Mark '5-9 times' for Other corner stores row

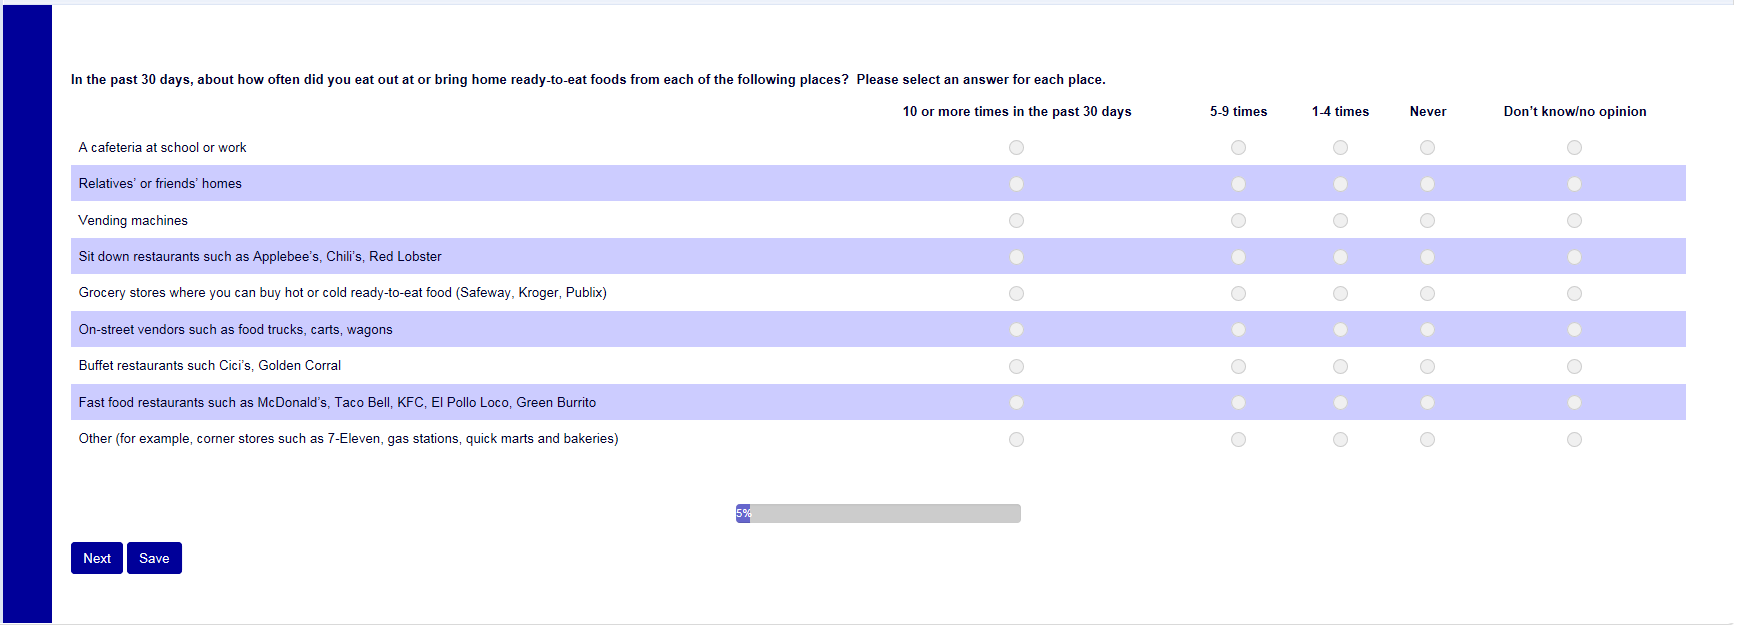tap(1238, 440)
